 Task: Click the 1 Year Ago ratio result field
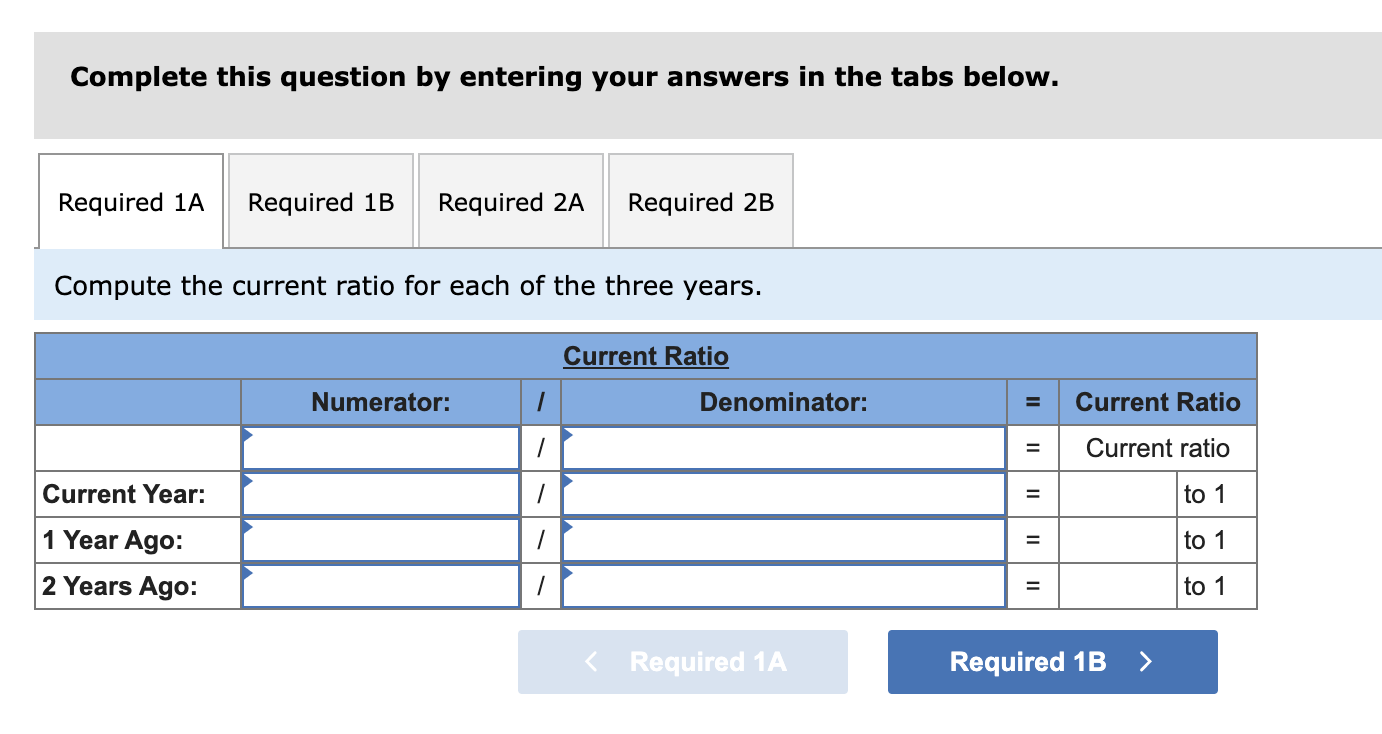tap(1116, 539)
